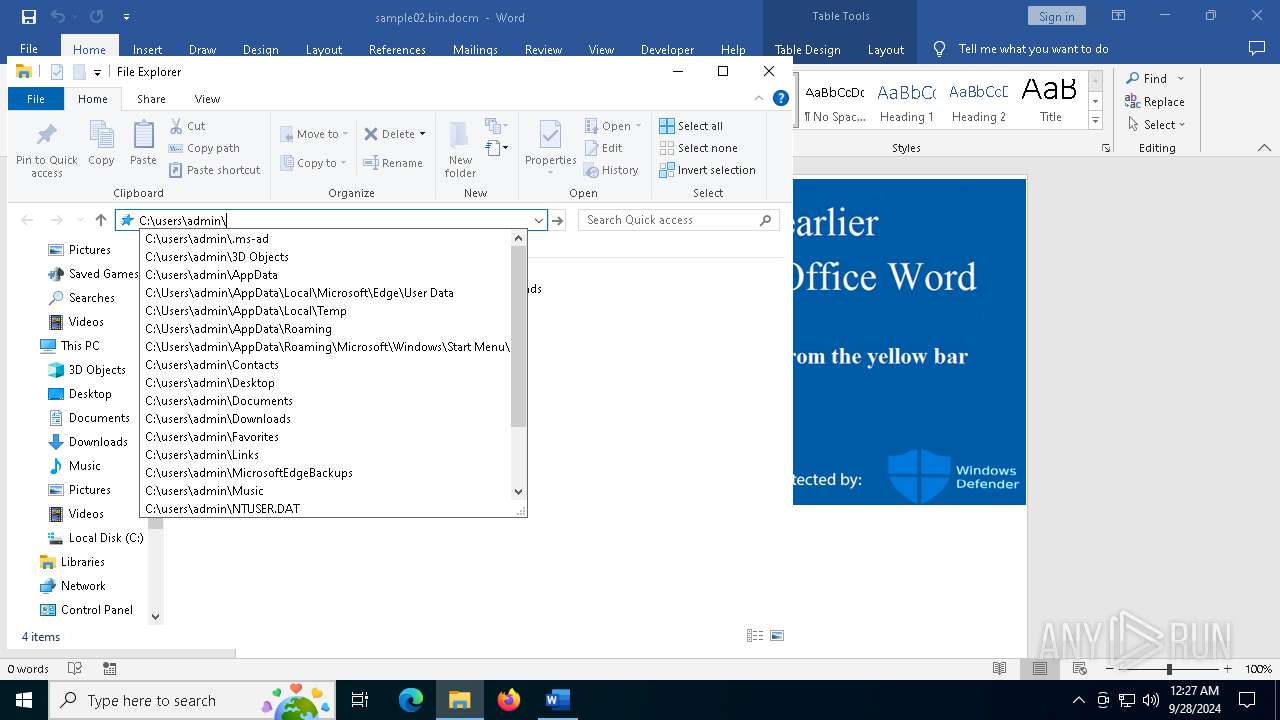Click Select none command
The height and width of the screenshot is (720, 1280).
698,148
